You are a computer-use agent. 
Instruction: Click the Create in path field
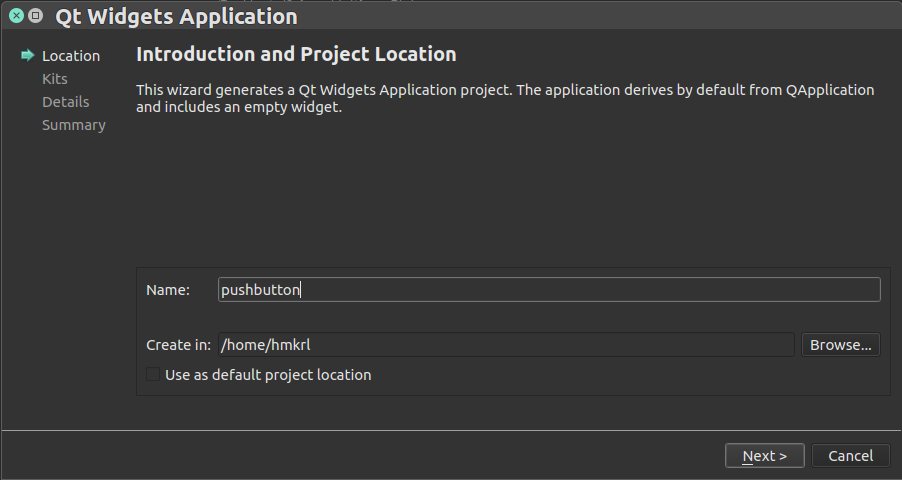click(506, 345)
